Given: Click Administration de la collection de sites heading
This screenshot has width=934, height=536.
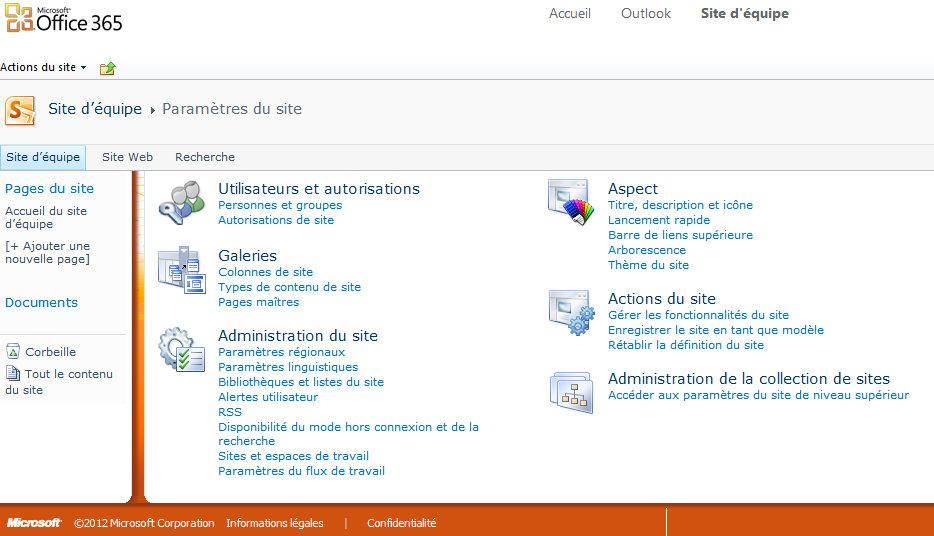Looking at the screenshot, I should pos(749,379).
